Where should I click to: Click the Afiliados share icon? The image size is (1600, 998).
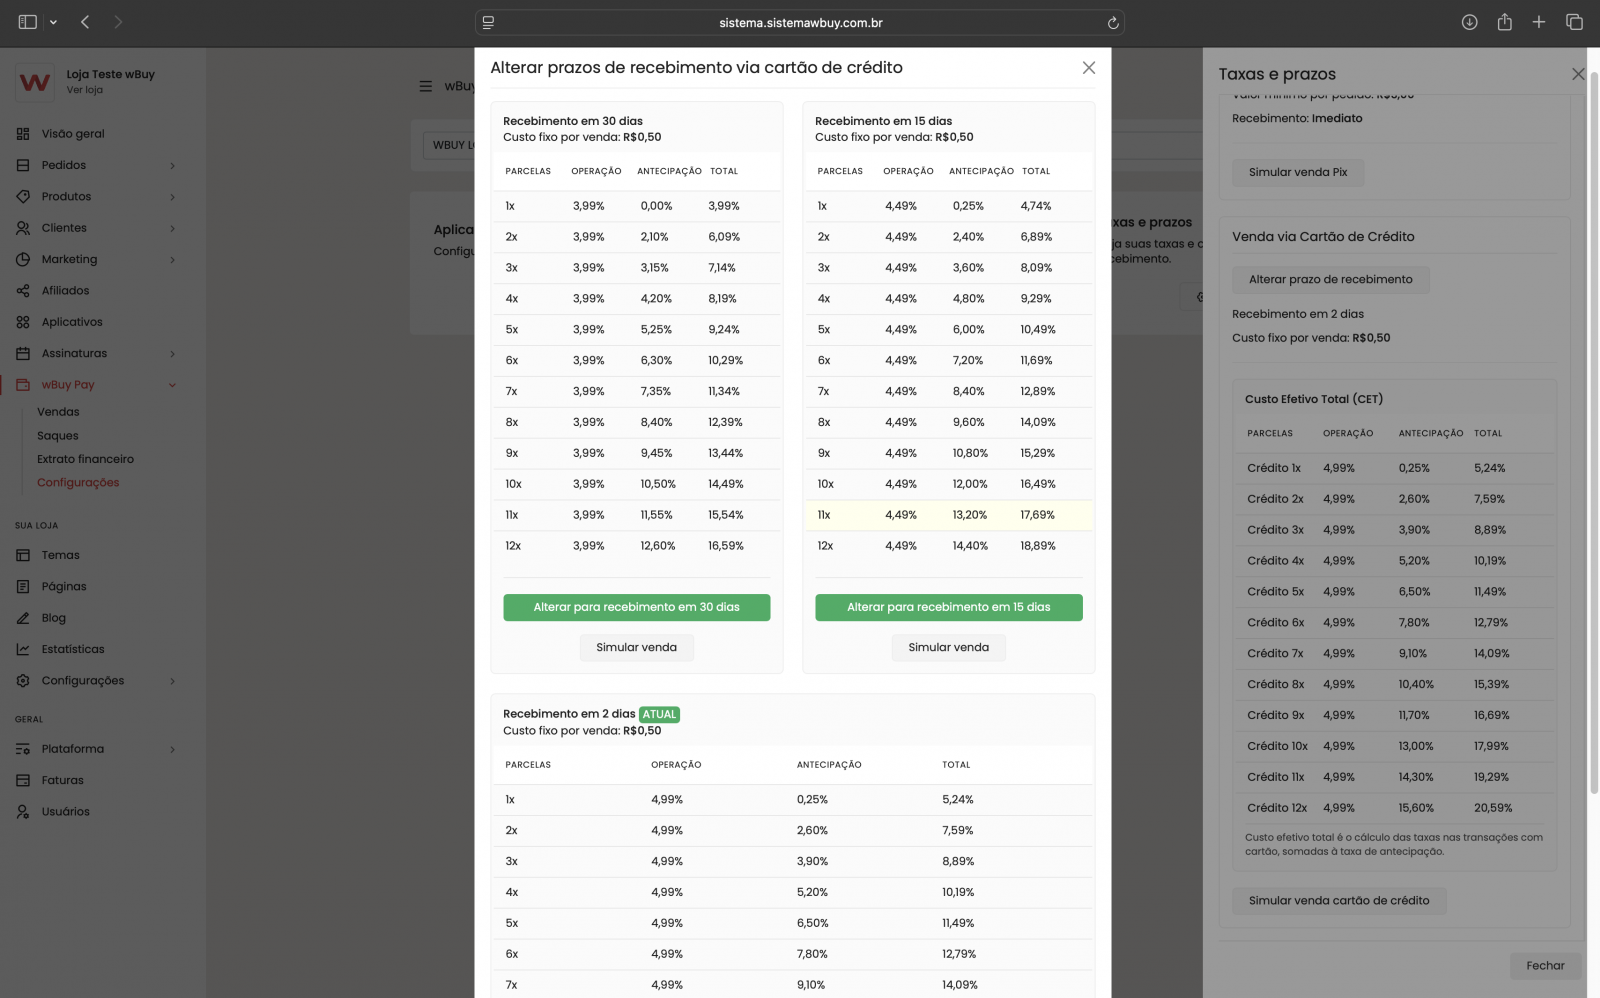[23, 291]
